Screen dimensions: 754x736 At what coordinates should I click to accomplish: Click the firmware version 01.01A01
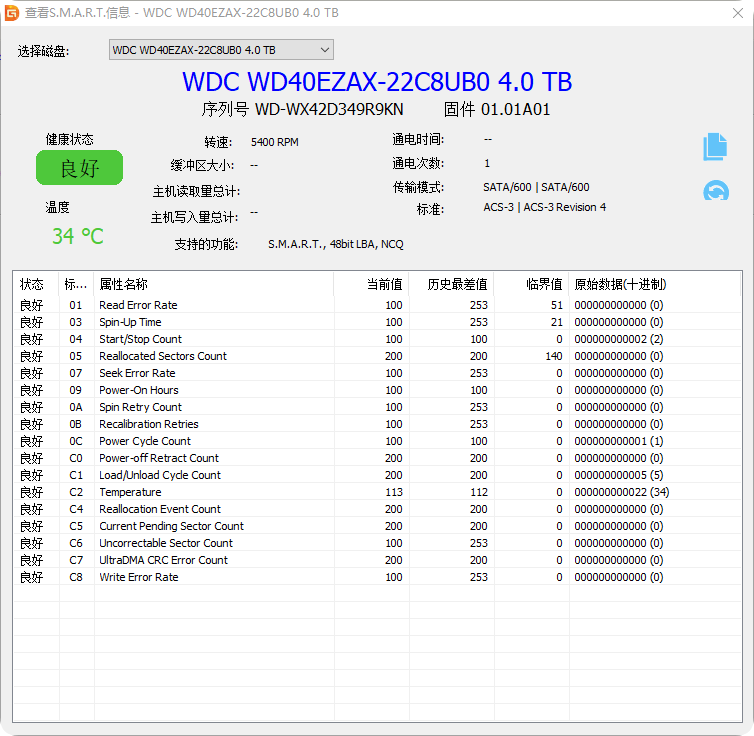515,110
